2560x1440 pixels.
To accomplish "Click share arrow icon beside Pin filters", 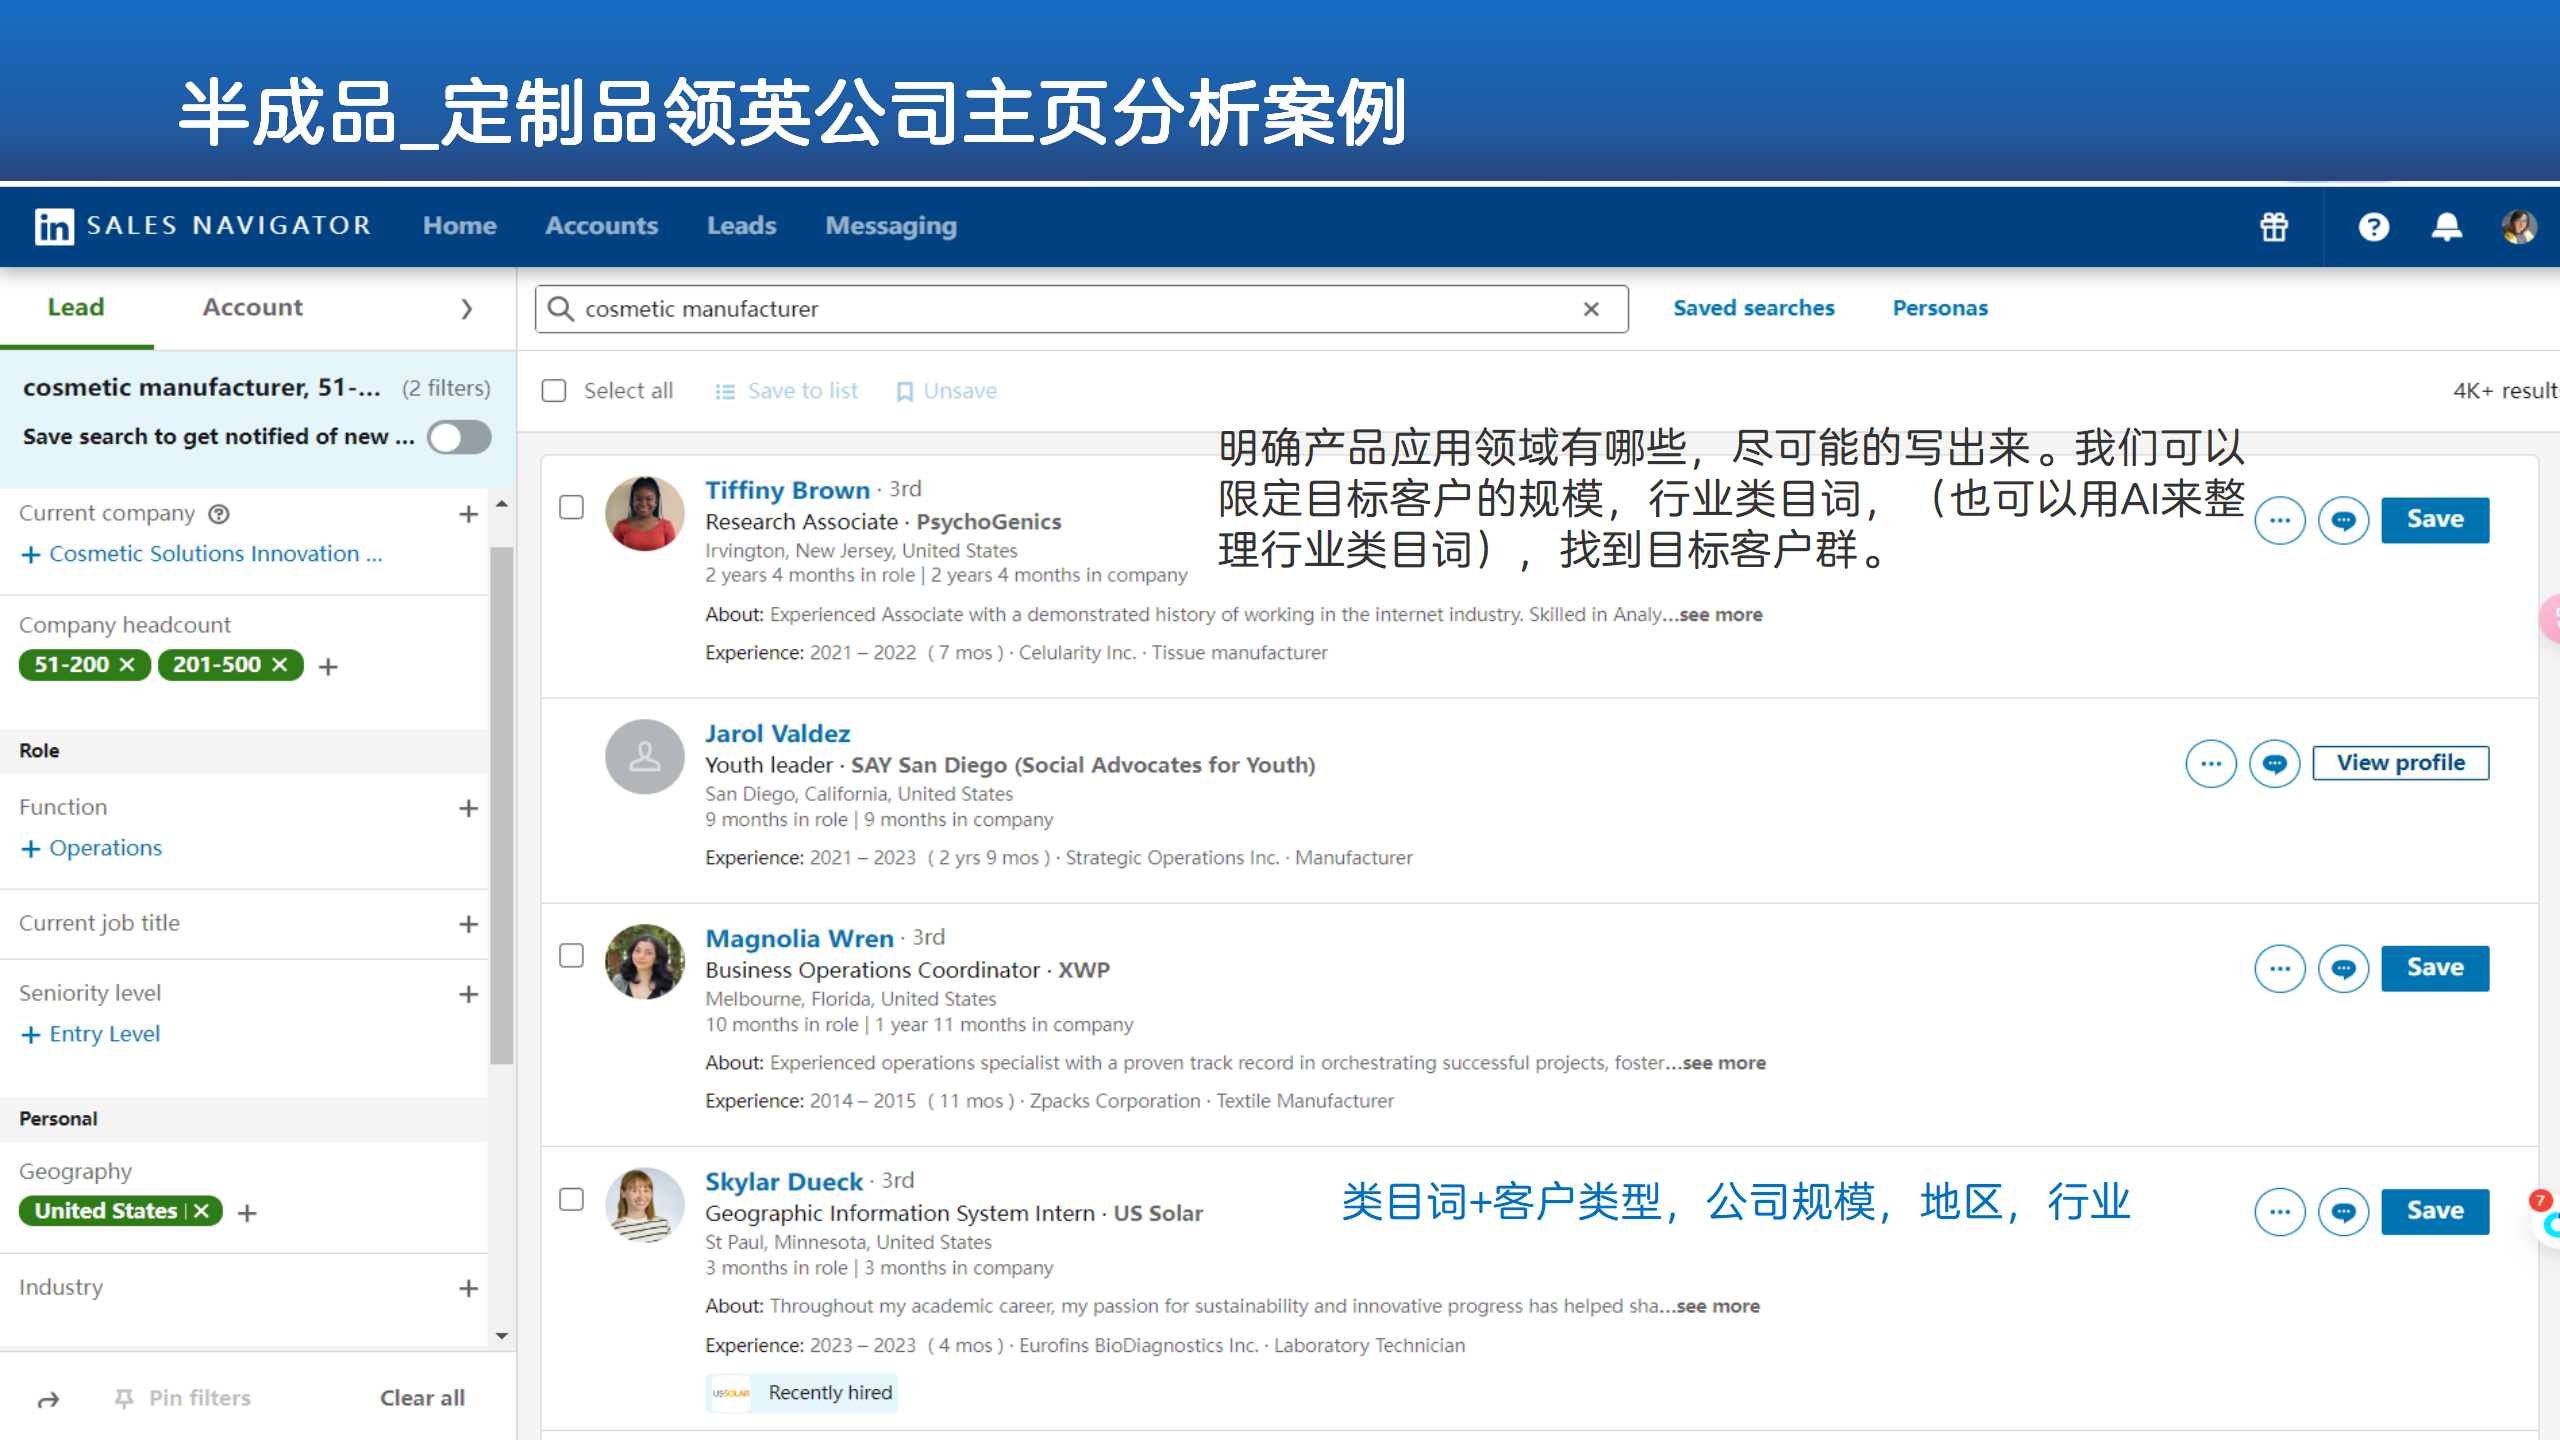I will (x=48, y=1399).
